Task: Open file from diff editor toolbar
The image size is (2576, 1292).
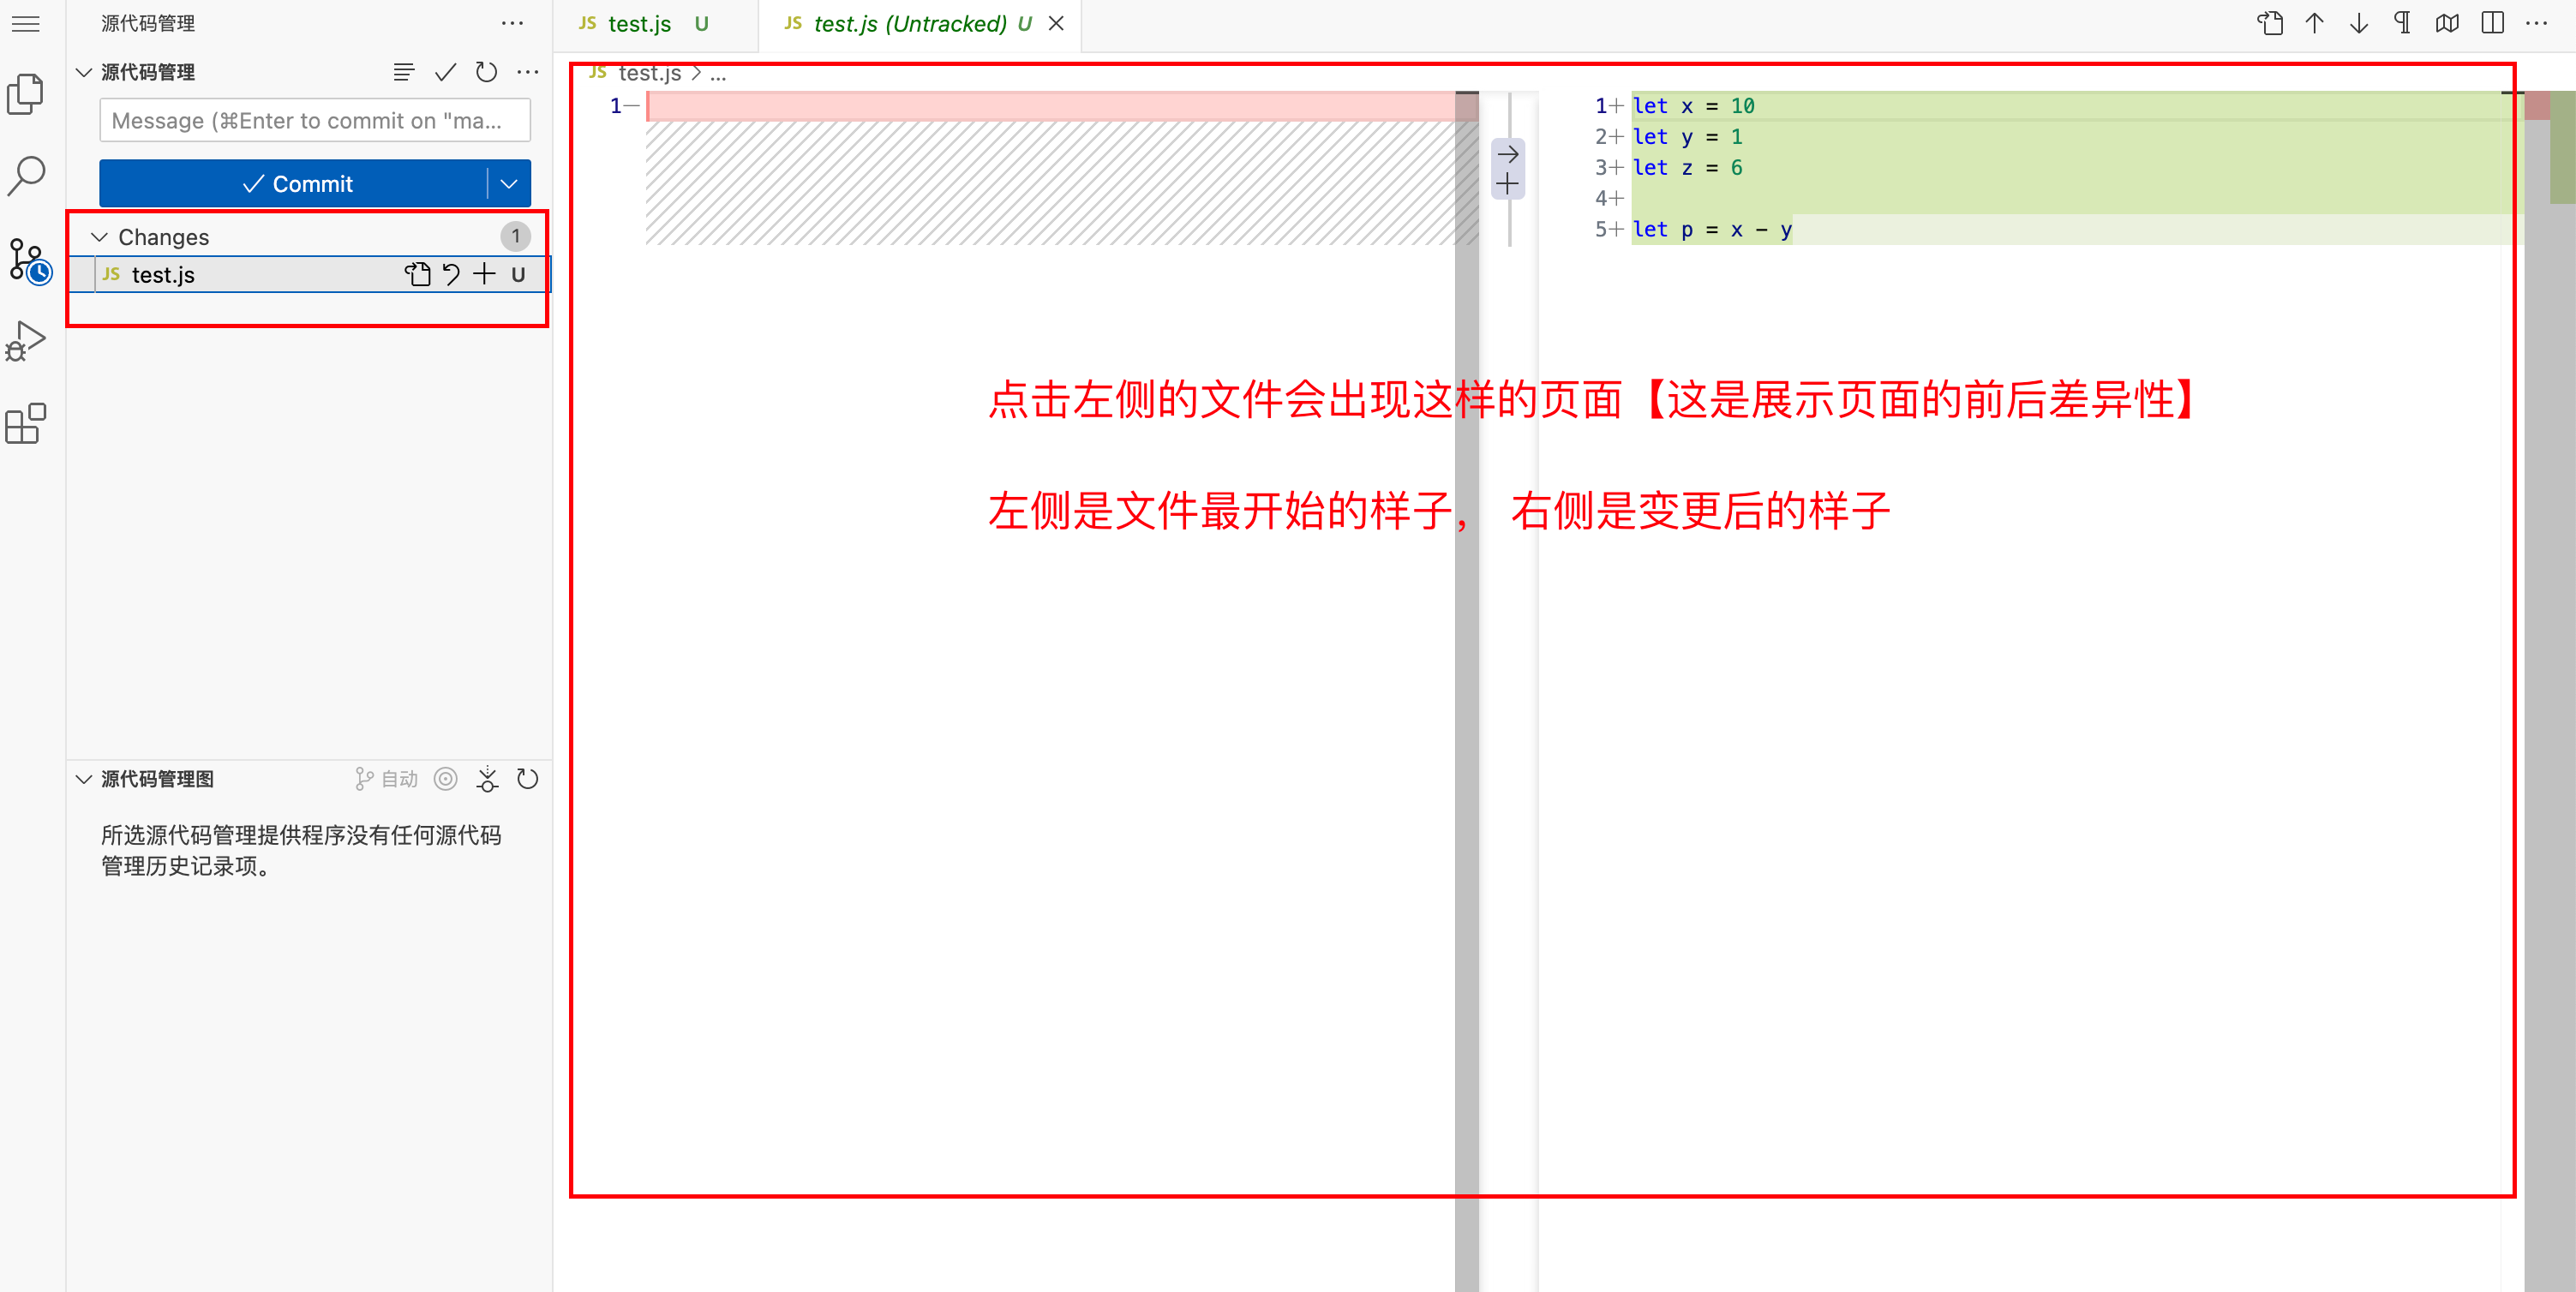Action: coord(2270,24)
